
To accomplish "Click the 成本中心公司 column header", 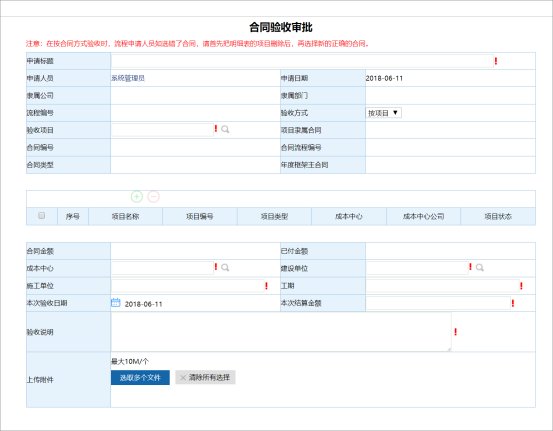I will coord(424,216).
